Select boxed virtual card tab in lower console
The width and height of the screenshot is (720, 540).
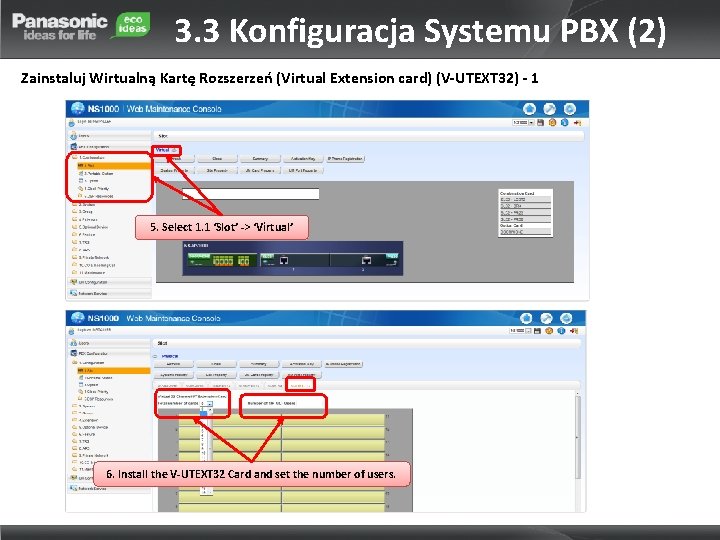[300, 385]
